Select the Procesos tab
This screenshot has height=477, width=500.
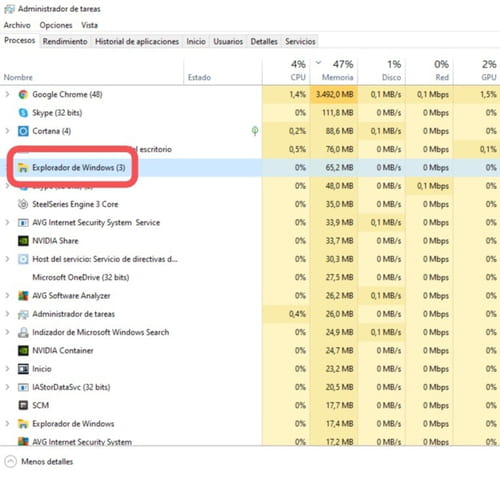coord(20,41)
